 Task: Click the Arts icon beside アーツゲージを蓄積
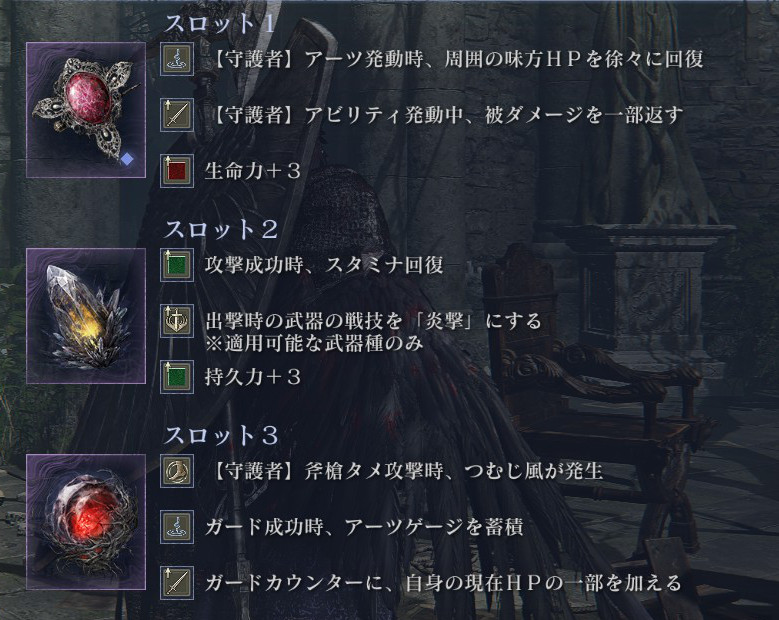[x=177, y=527]
